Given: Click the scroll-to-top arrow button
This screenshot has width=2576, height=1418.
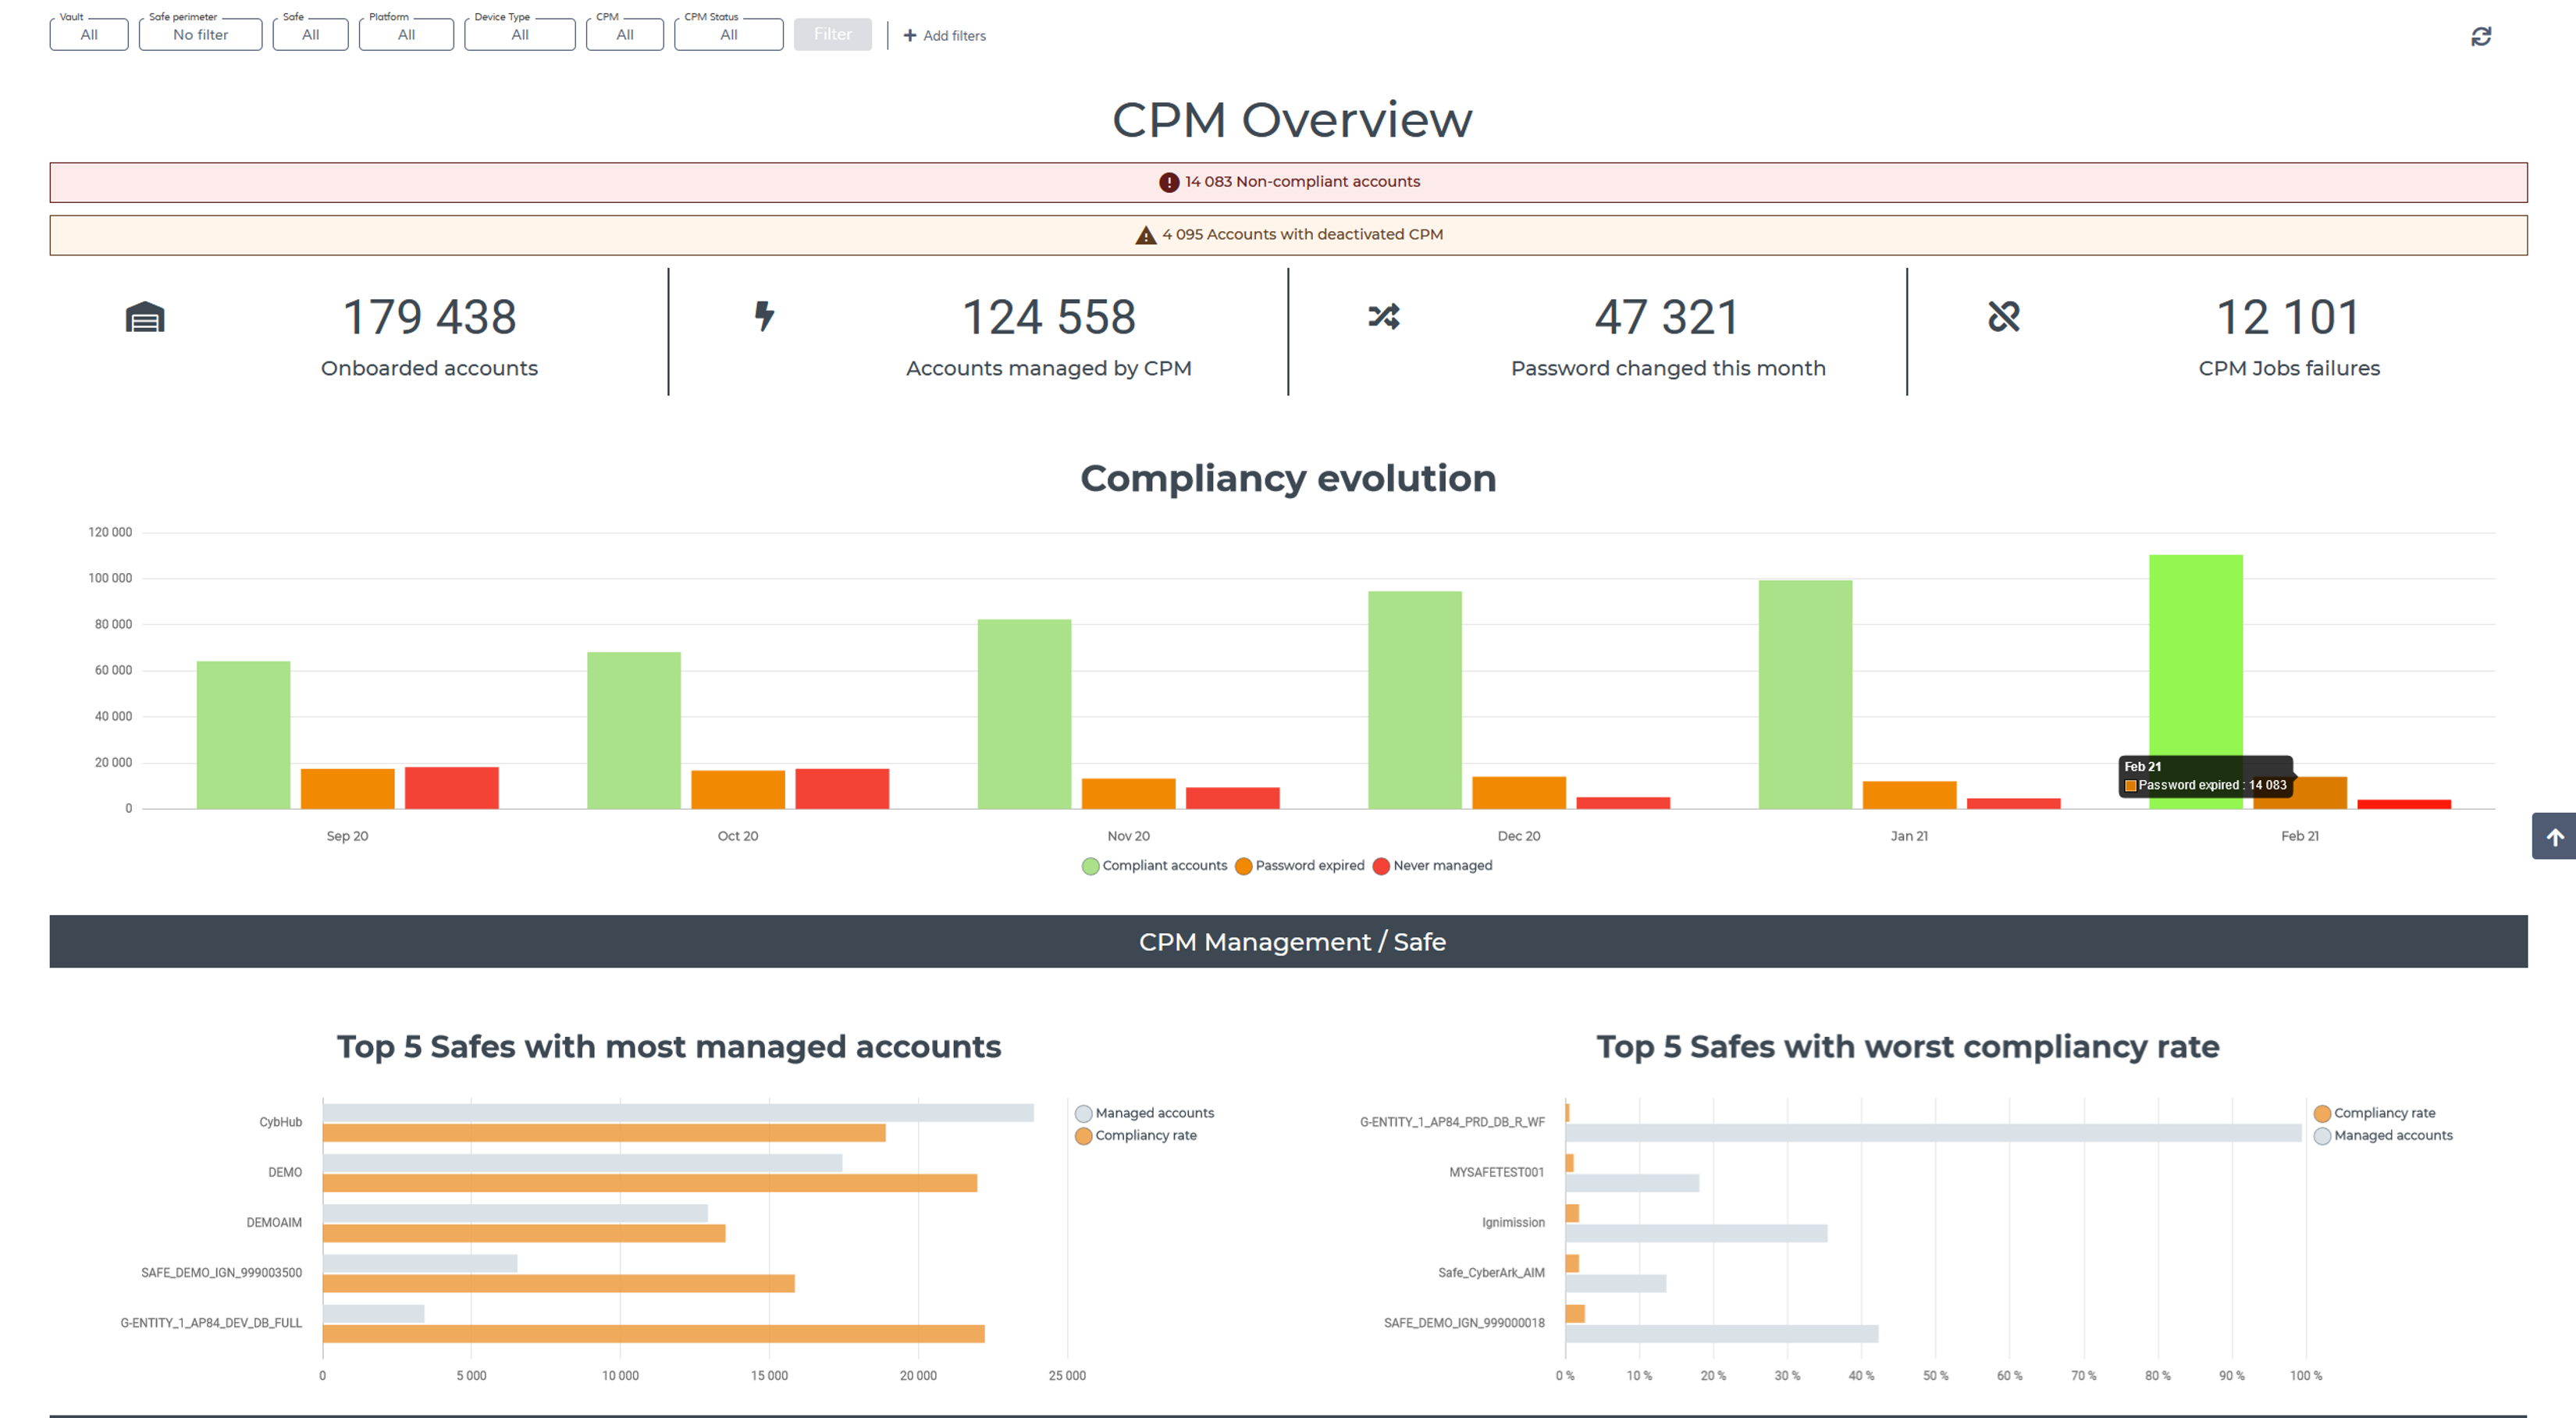Looking at the screenshot, I should coord(2554,837).
